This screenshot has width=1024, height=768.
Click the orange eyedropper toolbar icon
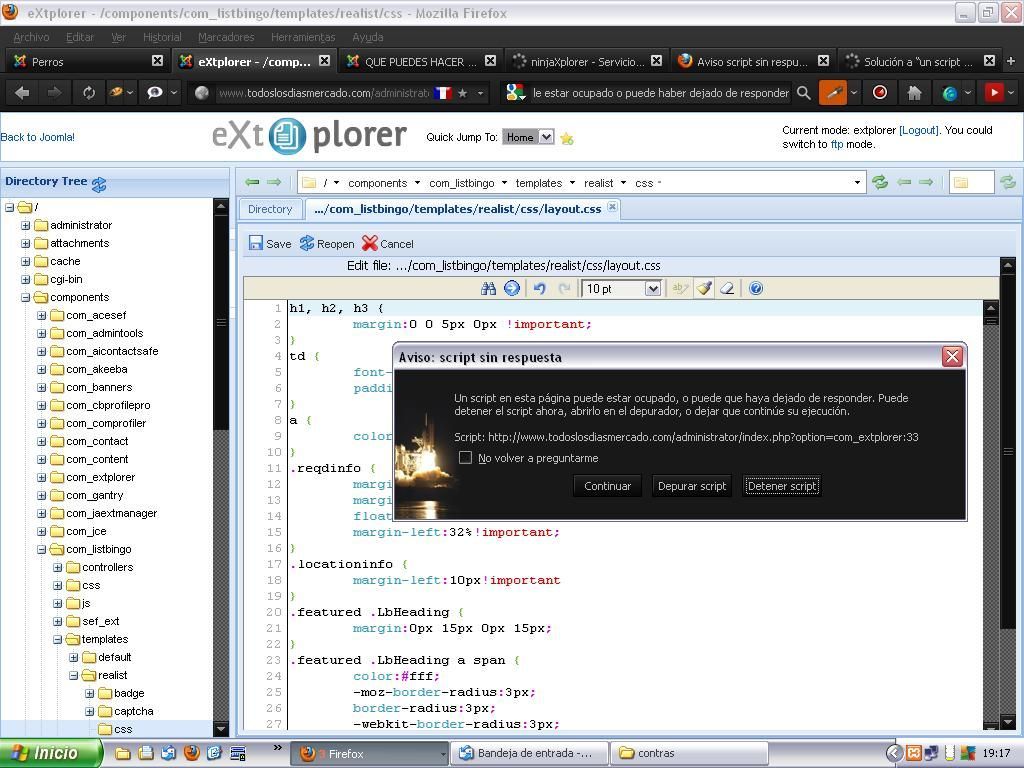click(833, 93)
